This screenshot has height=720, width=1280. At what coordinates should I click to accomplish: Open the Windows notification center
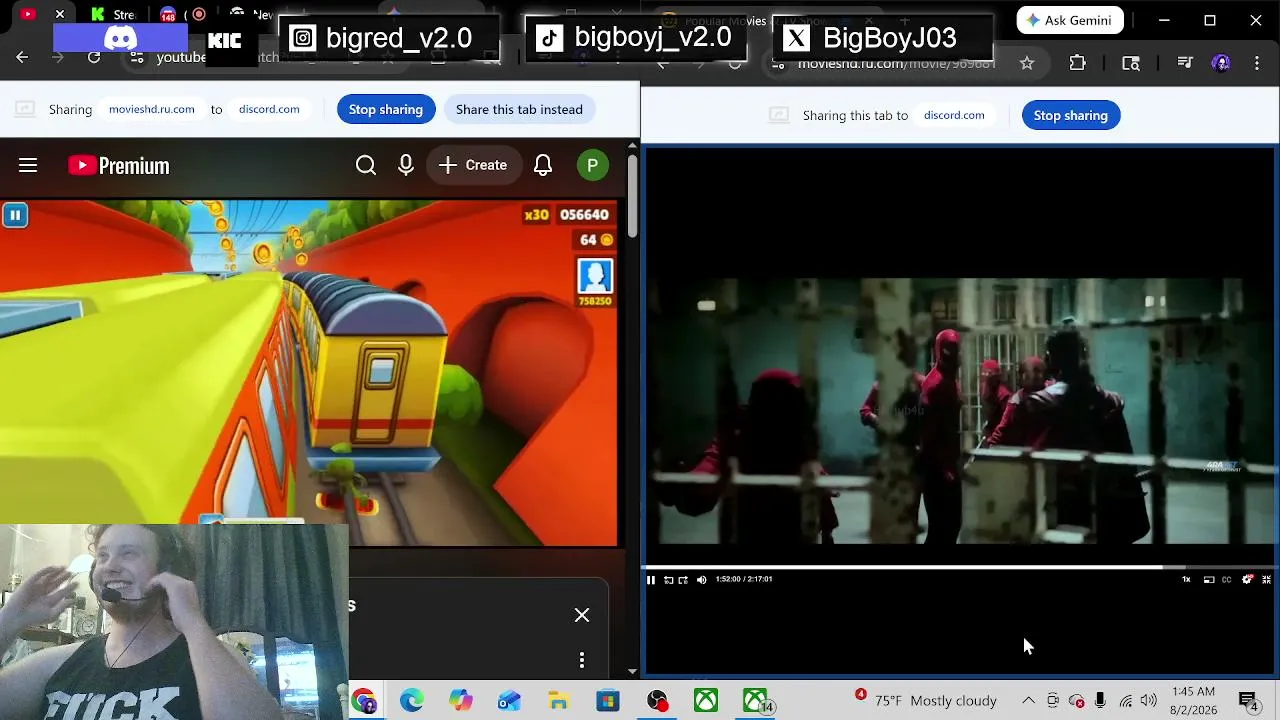1249,702
